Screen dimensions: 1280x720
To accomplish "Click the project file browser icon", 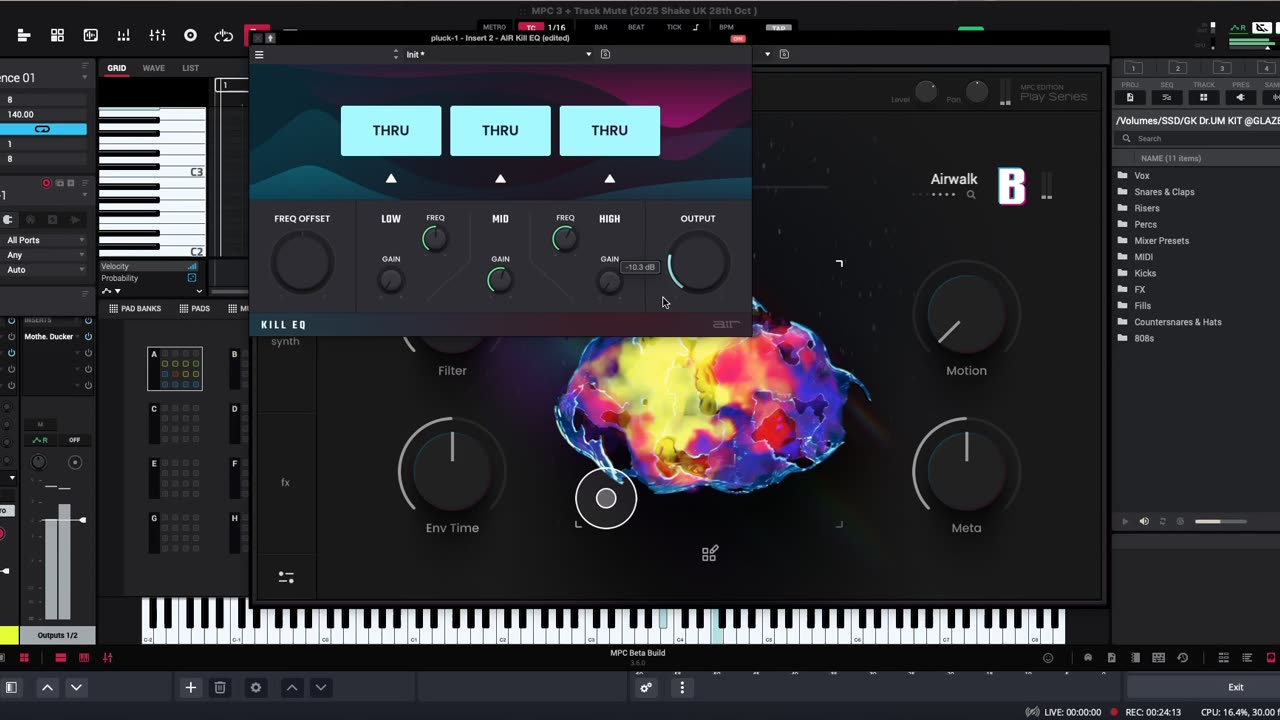I will (x=1130, y=97).
